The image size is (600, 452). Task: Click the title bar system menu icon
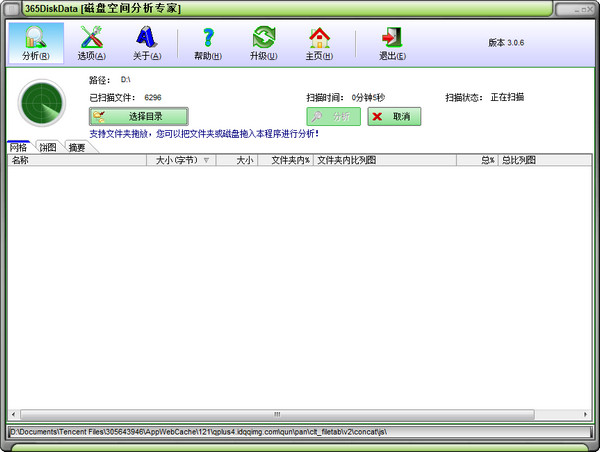tap(12, 9)
